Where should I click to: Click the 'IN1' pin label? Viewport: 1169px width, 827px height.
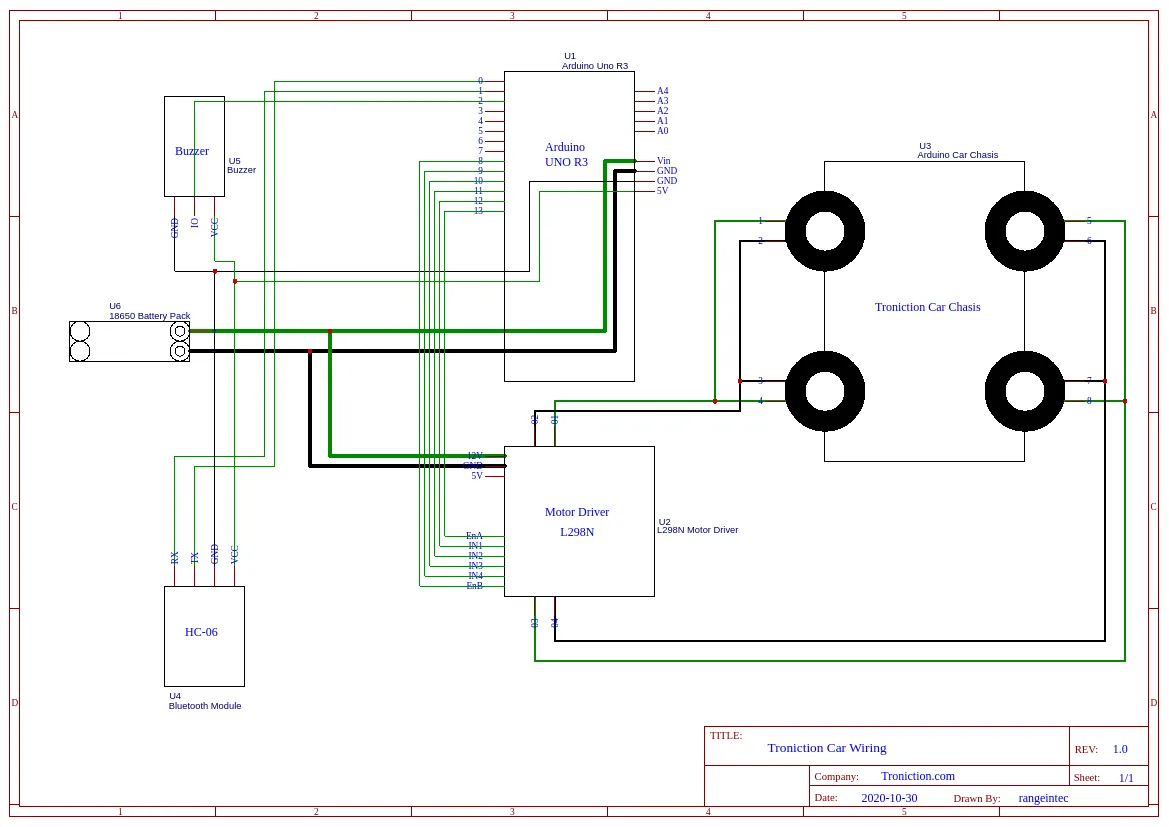point(476,546)
